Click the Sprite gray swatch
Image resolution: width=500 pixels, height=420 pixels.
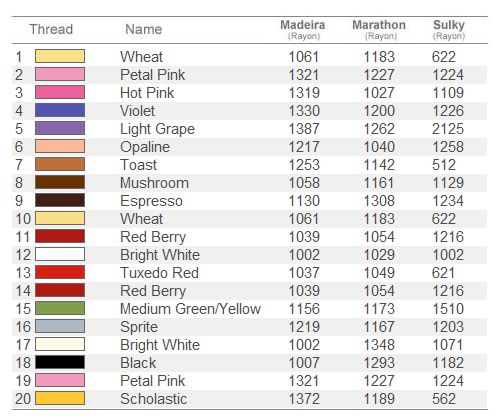point(60,326)
